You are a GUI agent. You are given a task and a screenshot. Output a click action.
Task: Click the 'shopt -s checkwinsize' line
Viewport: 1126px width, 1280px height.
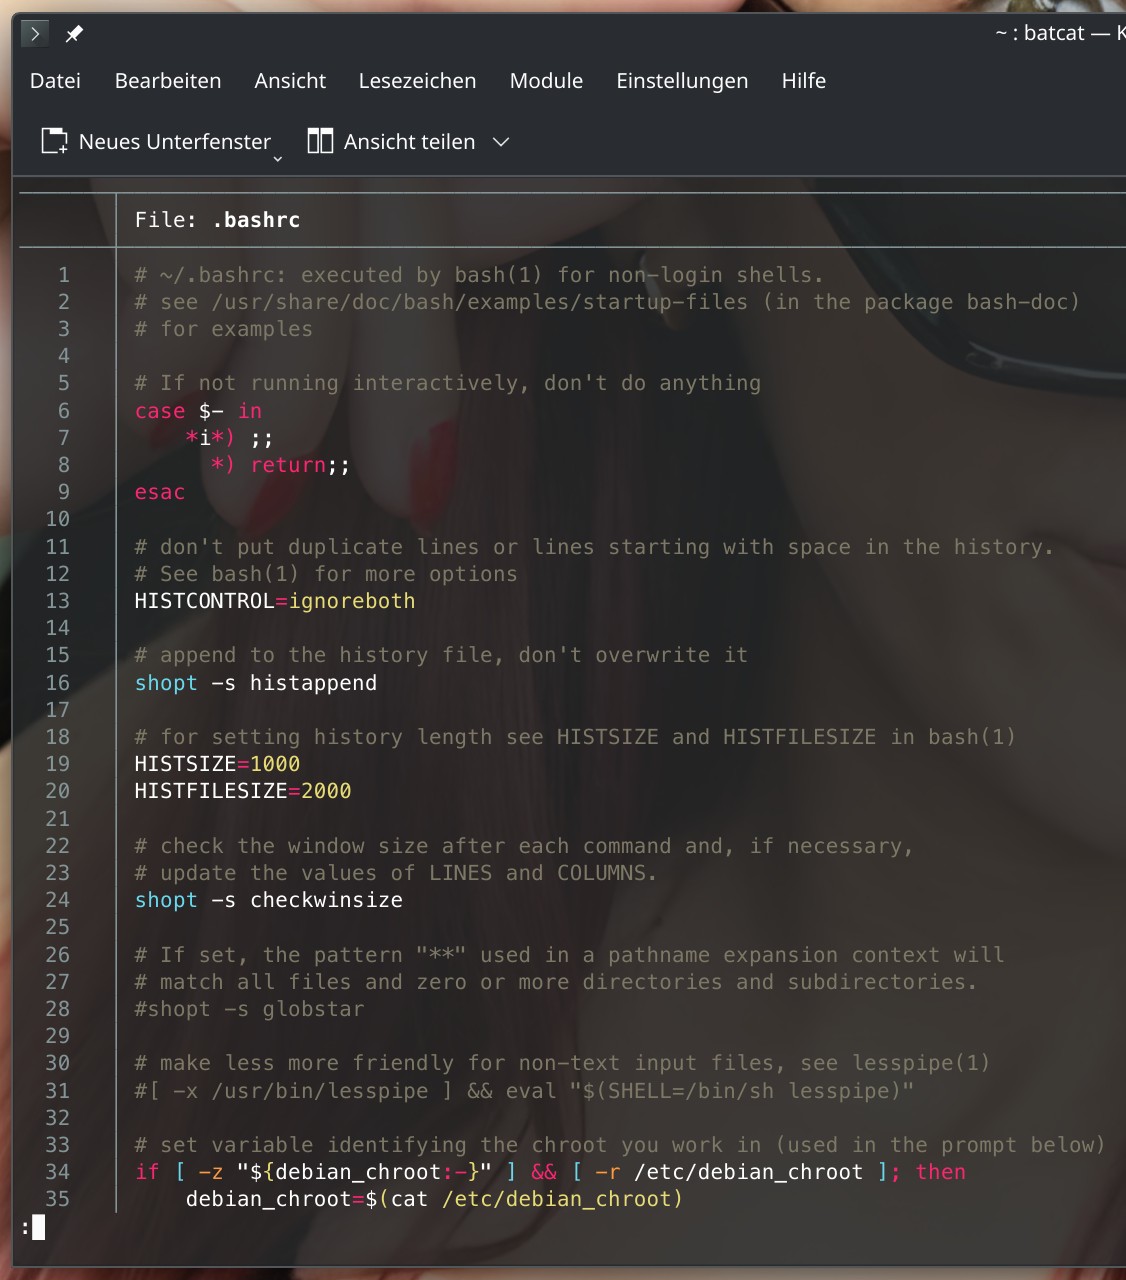269,900
